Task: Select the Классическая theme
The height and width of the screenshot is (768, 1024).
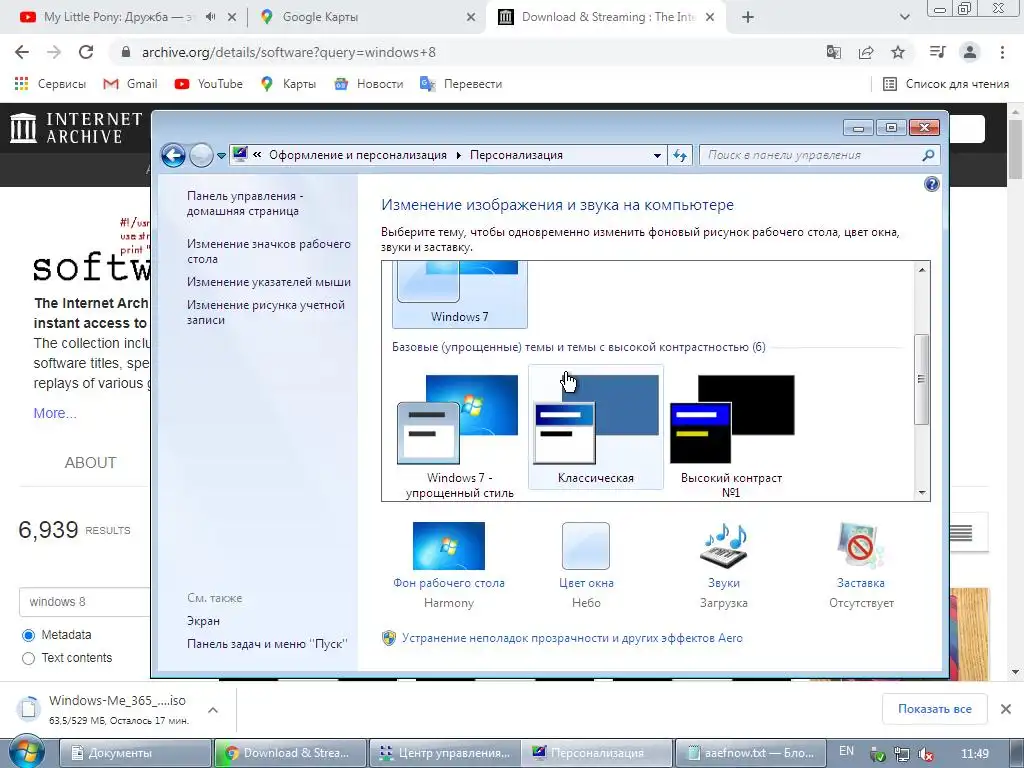Action: pos(596,428)
